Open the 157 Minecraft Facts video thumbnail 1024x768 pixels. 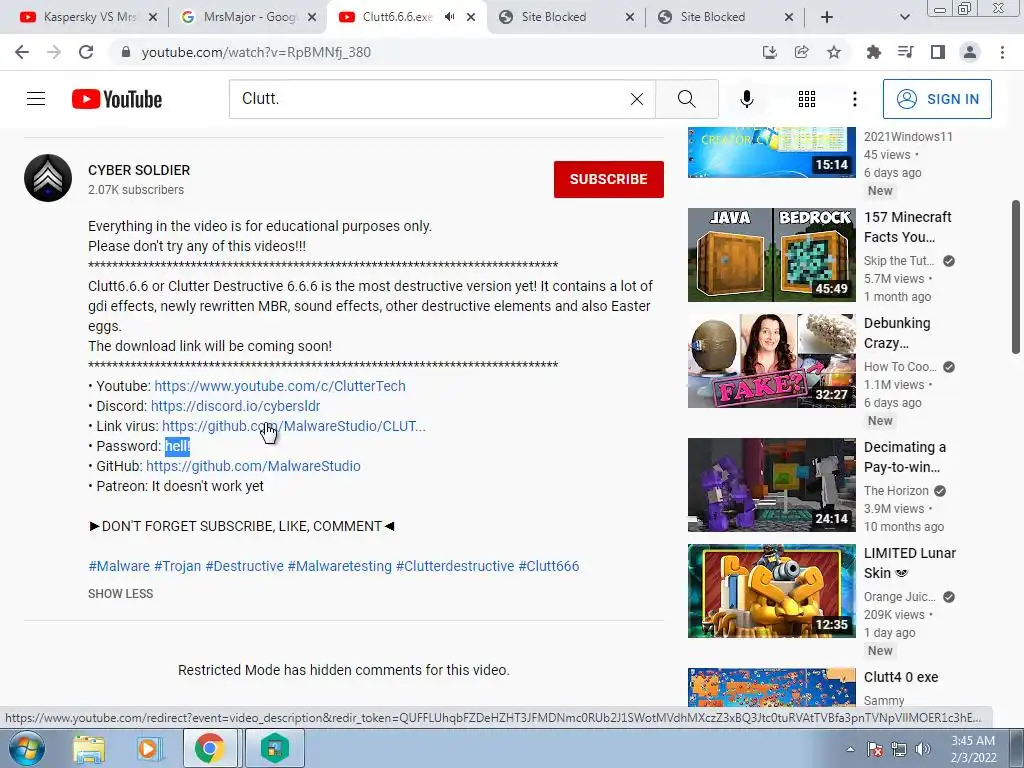(771, 255)
